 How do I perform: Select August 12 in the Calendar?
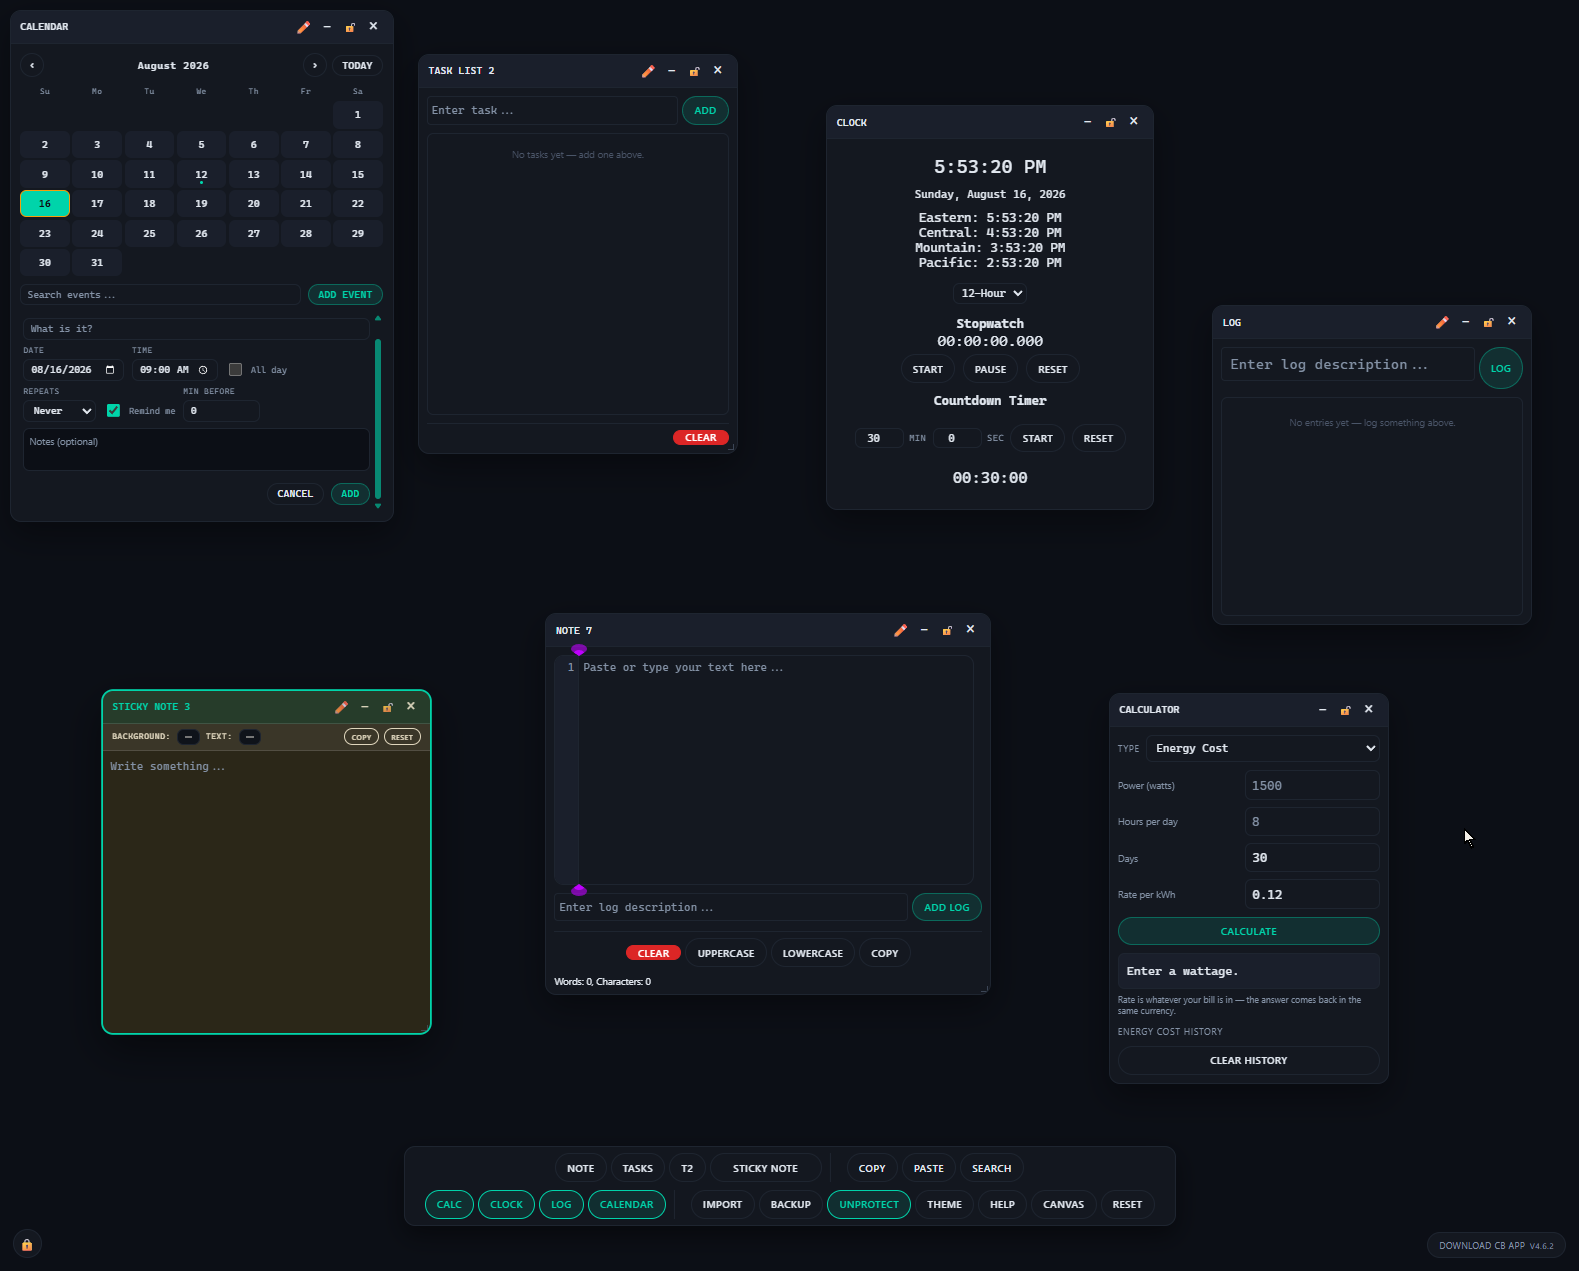[201, 175]
